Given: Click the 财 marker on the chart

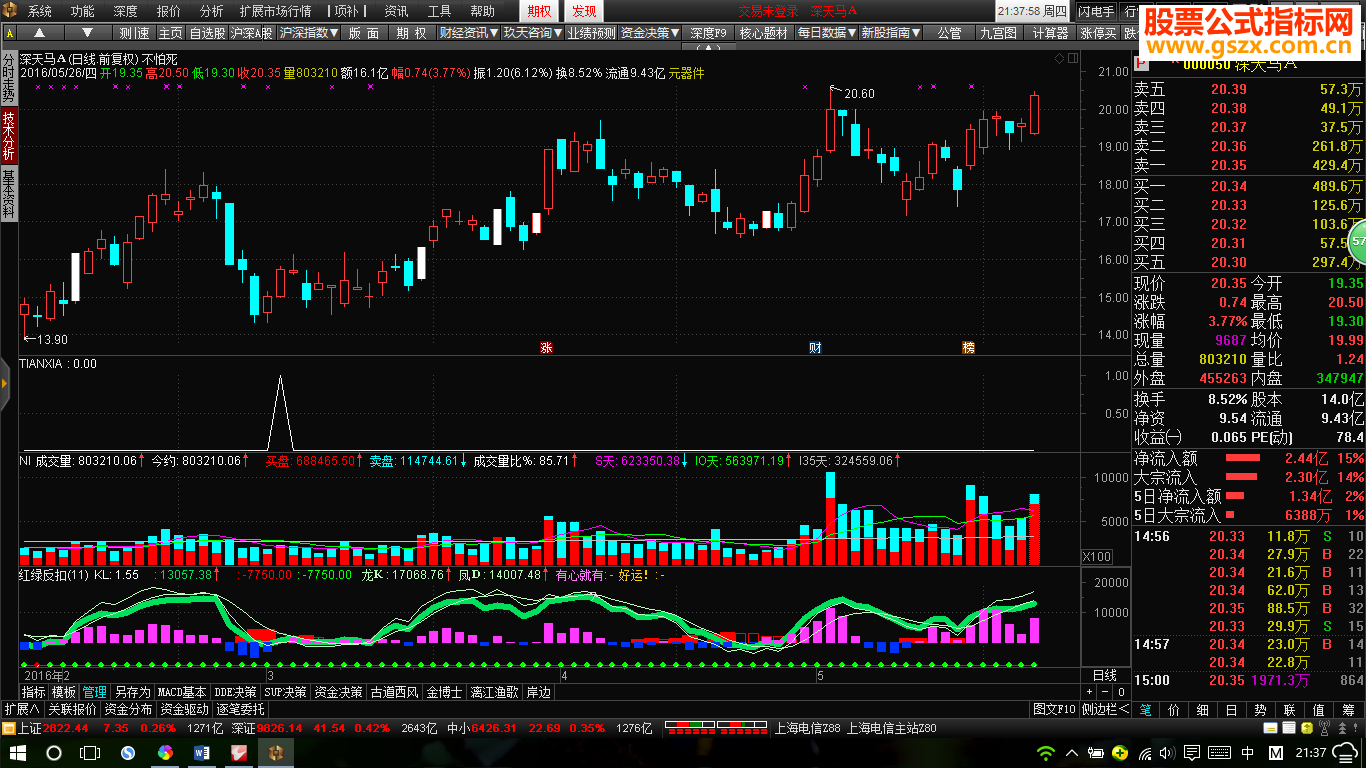Looking at the screenshot, I should tap(816, 347).
